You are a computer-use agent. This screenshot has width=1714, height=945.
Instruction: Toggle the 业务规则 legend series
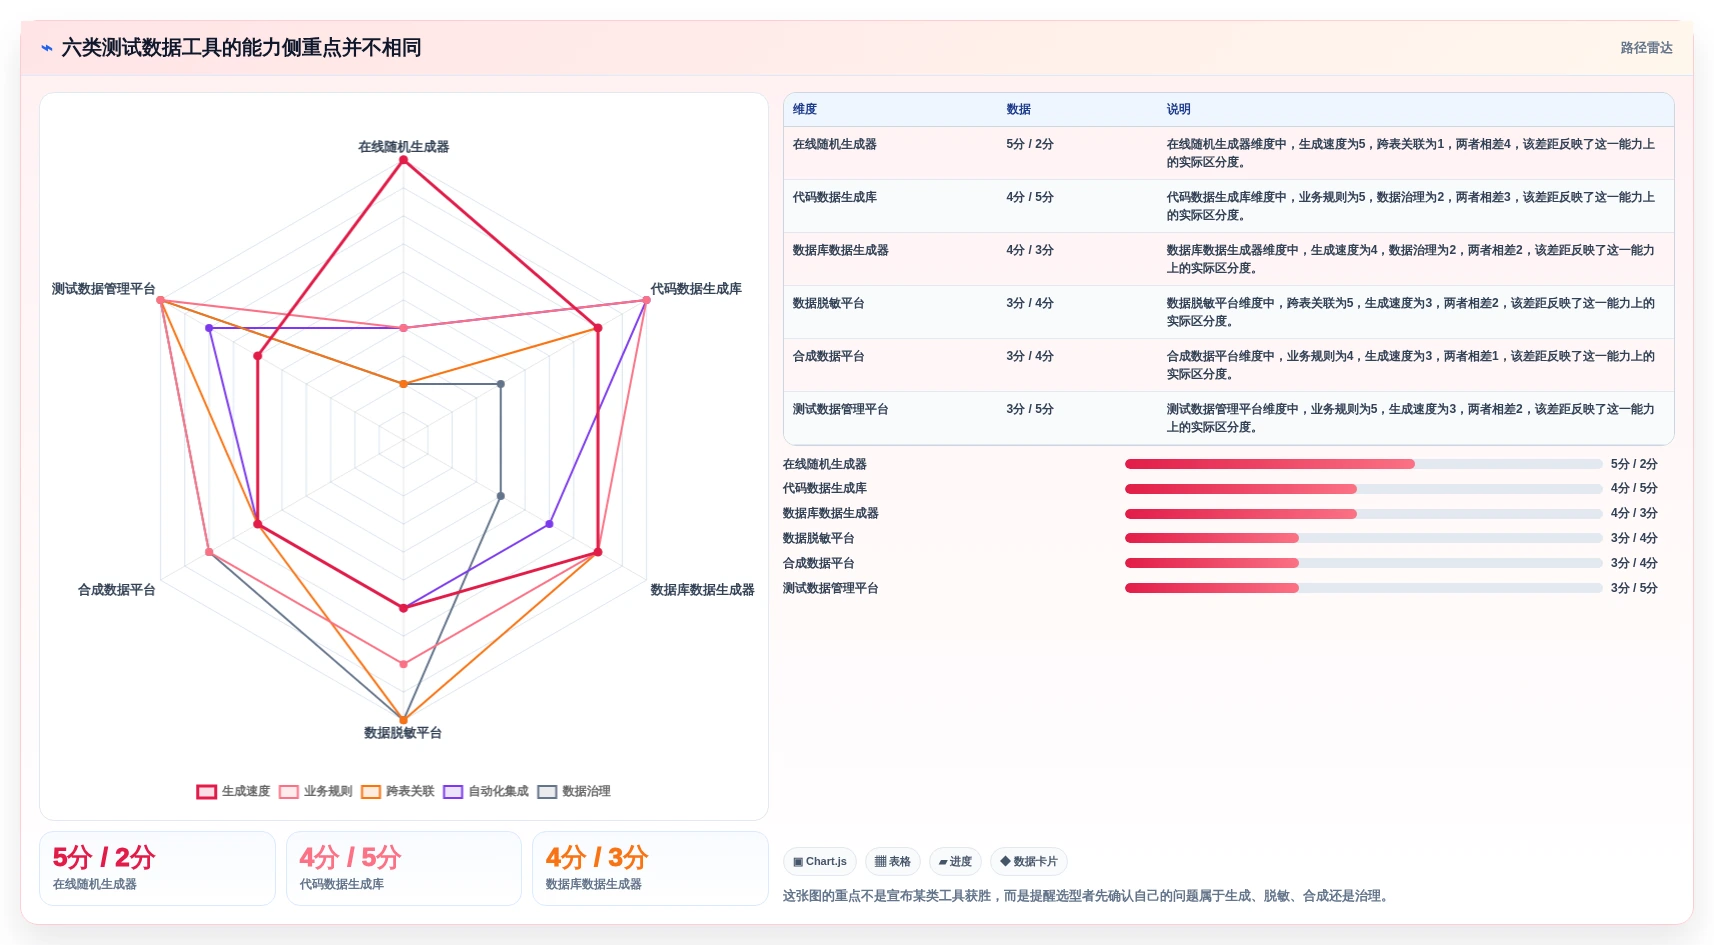coord(316,791)
